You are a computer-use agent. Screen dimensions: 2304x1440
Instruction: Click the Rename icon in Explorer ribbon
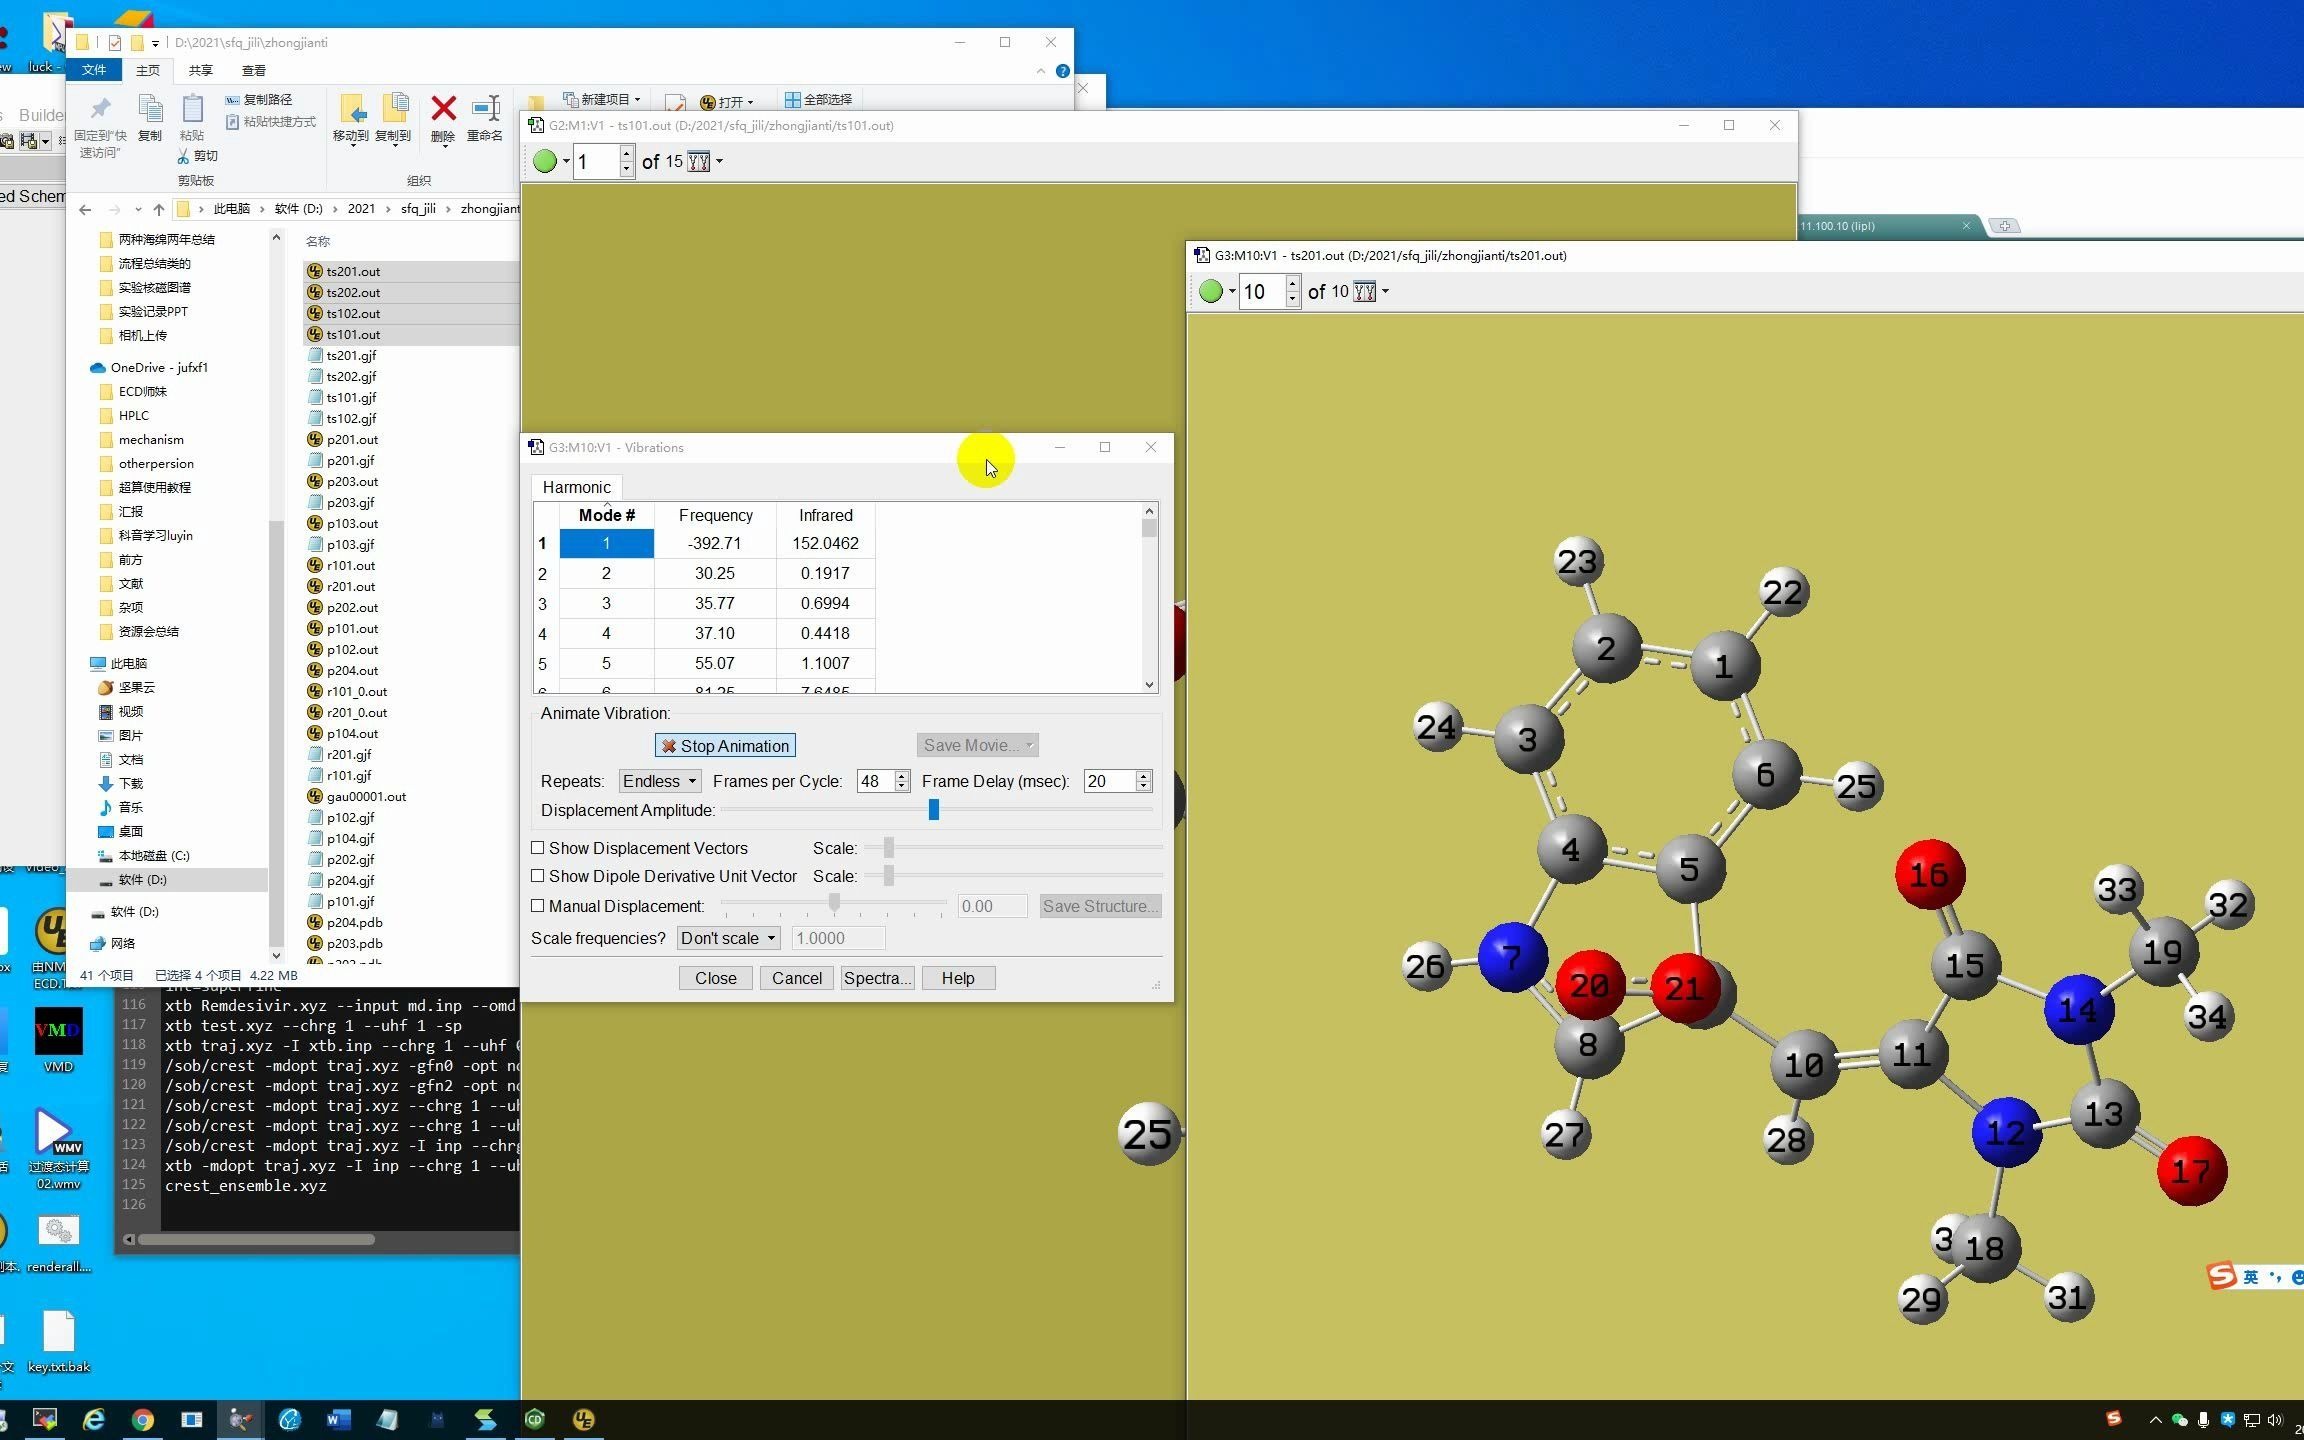point(485,108)
